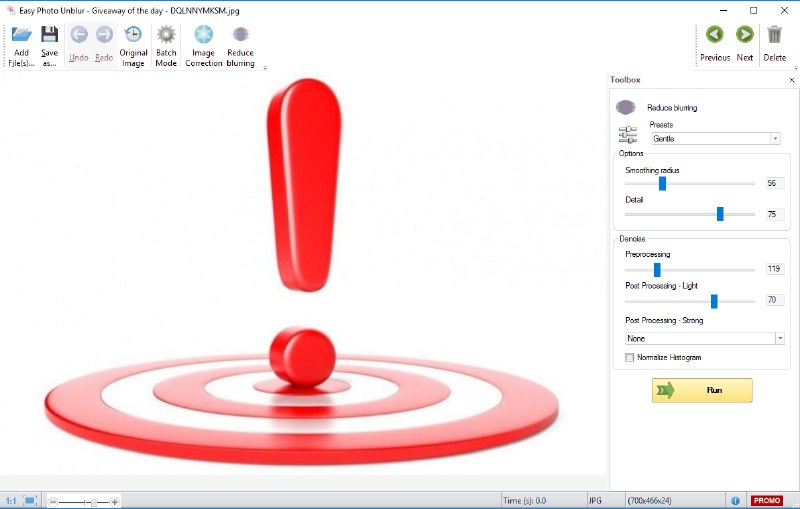The height and width of the screenshot is (509, 800).
Task: Show the Original Image
Action: (133, 46)
